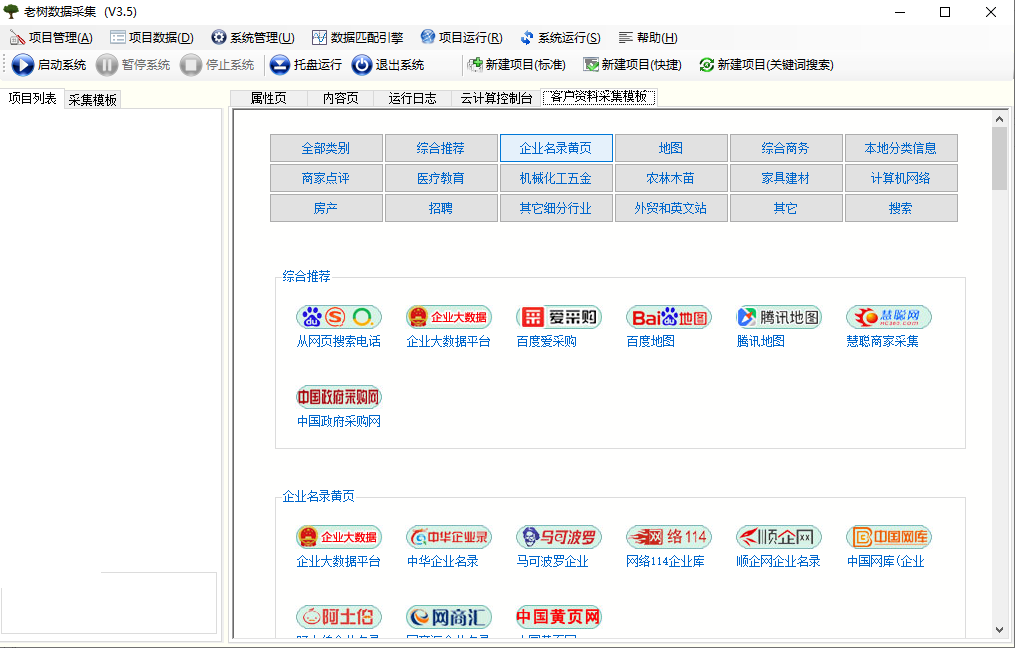Open the 慧聪网 template logo
Image resolution: width=1015 pixels, height=648 pixels.
[889, 317]
